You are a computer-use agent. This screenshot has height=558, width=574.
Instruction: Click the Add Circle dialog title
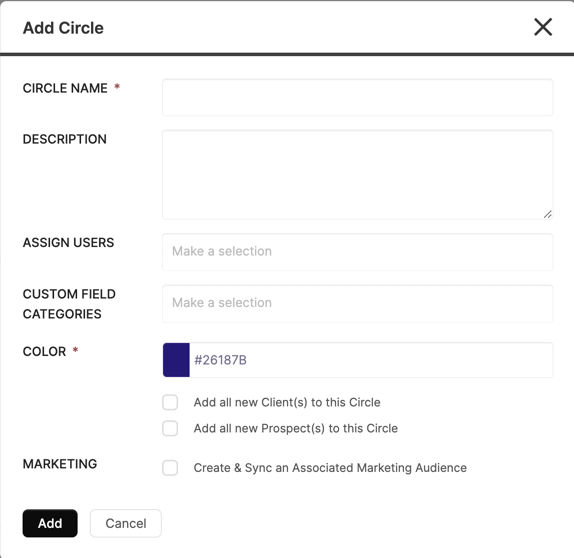pos(63,28)
